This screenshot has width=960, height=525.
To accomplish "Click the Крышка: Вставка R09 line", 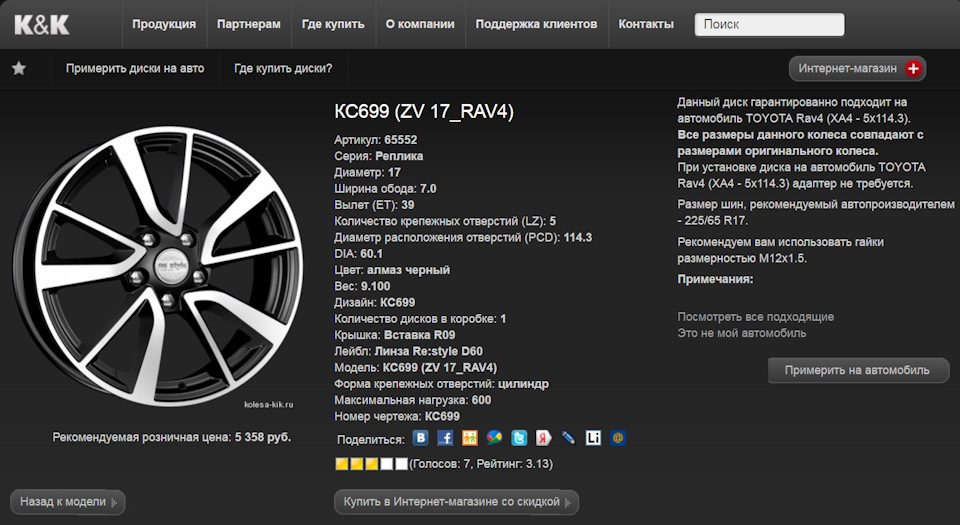I will (394, 335).
